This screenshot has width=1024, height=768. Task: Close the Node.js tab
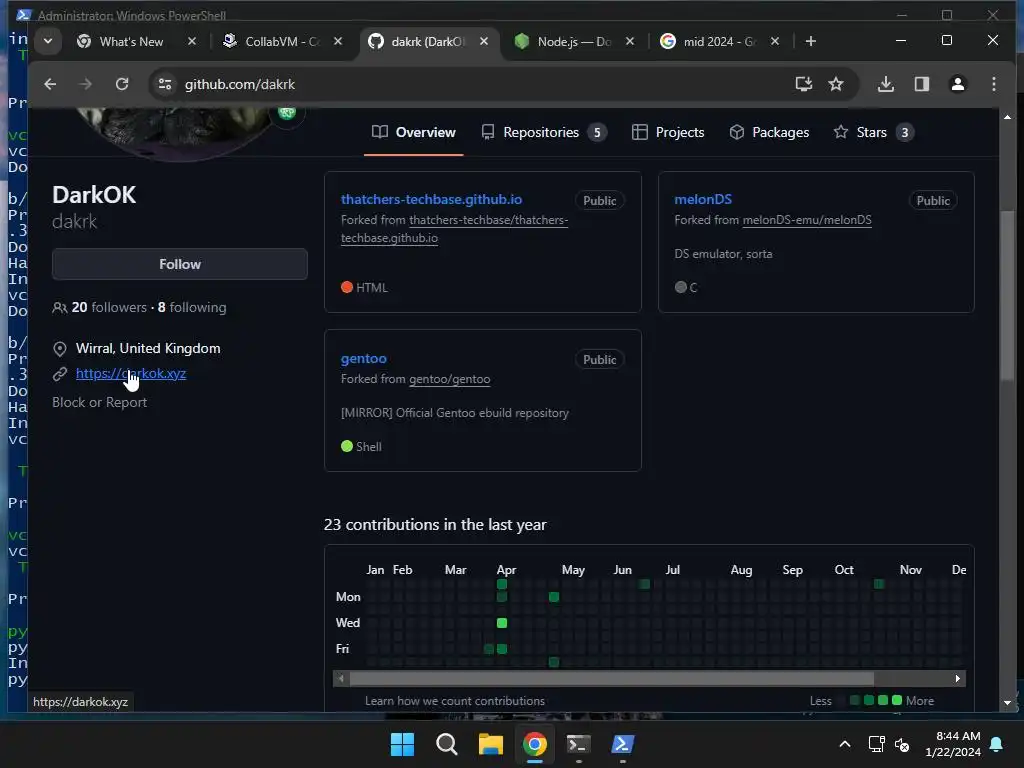click(630, 41)
